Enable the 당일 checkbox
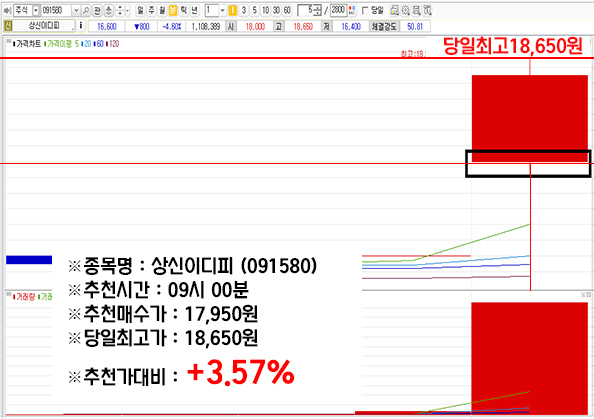 pos(365,11)
